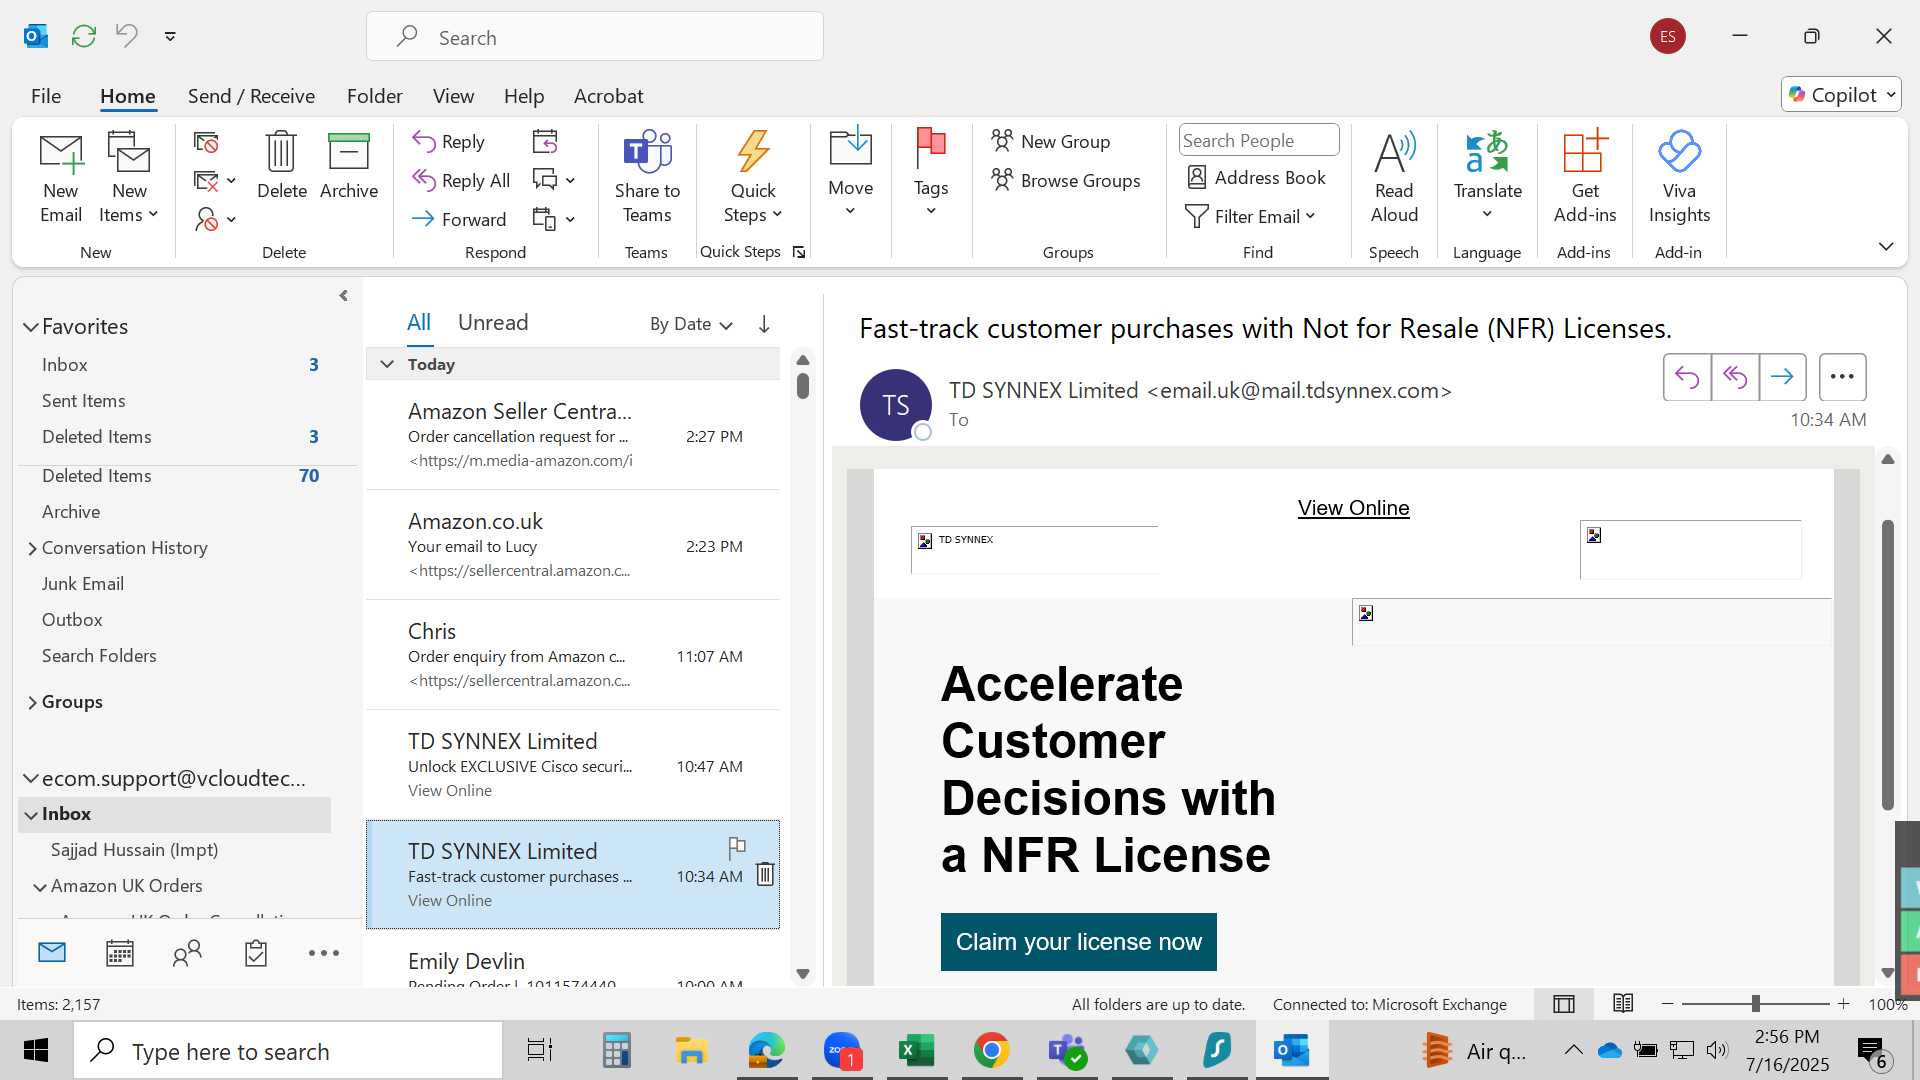Create a New Group
This screenshot has height=1080, width=1920.
point(1051,142)
